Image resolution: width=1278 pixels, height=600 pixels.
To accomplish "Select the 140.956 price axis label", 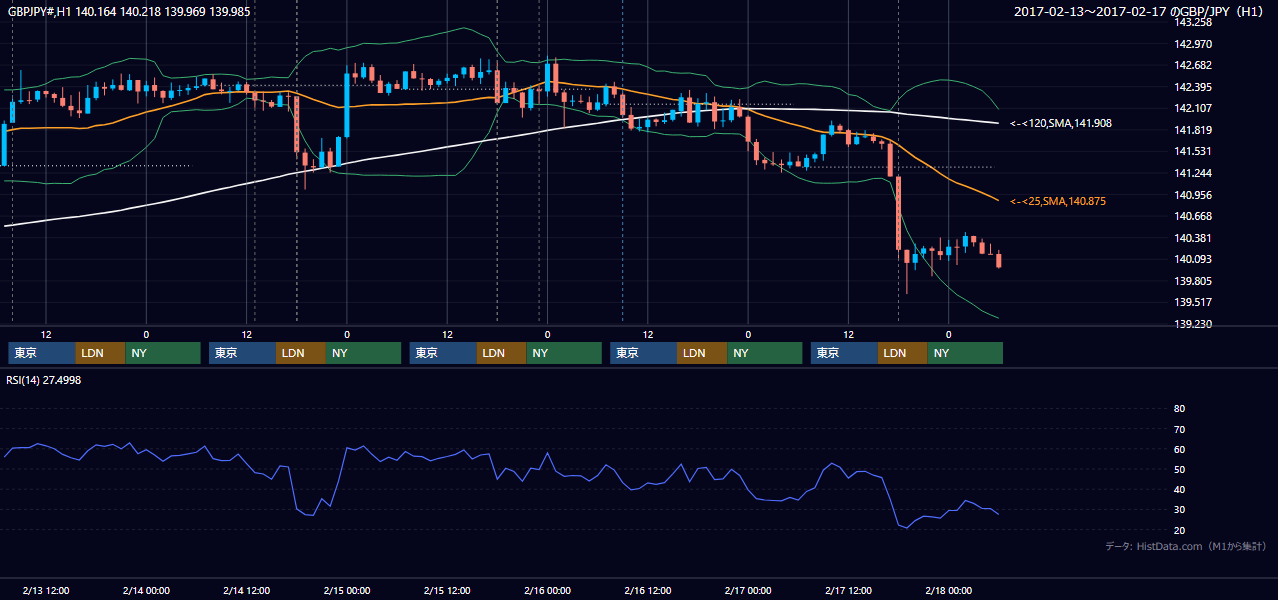I will 1193,195.
